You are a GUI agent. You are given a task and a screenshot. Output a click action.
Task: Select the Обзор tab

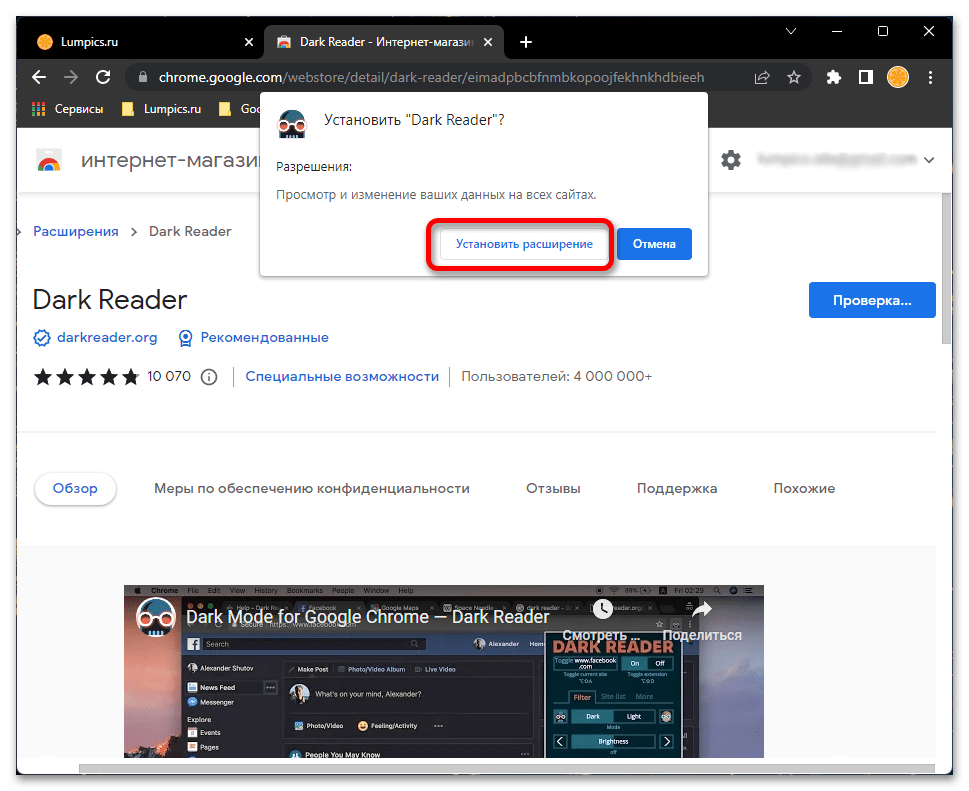pyautogui.click(x=75, y=489)
